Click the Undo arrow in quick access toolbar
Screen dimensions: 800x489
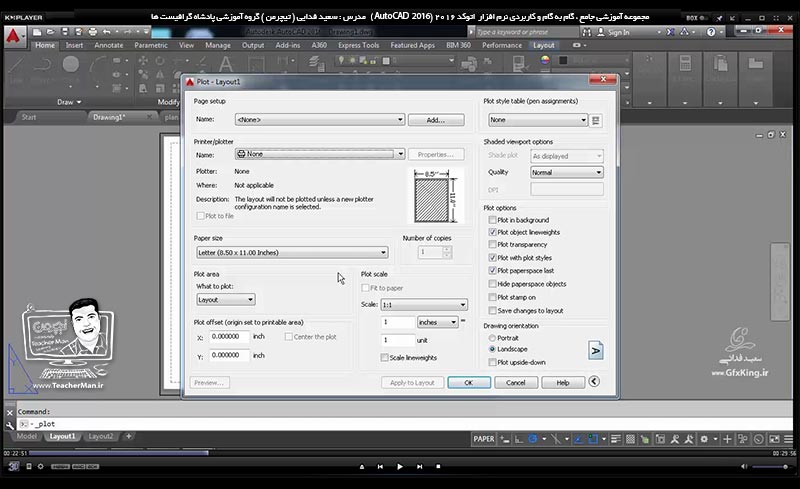pos(107,32)
